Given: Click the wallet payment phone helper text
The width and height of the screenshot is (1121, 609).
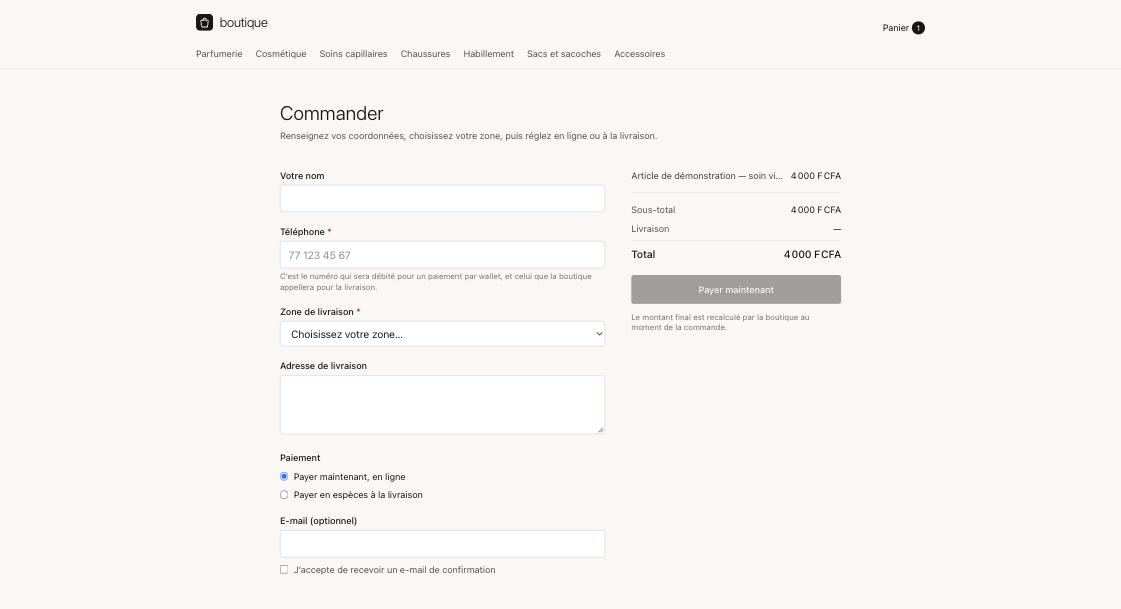Looking at the screenshot, I should pos(436,282).
